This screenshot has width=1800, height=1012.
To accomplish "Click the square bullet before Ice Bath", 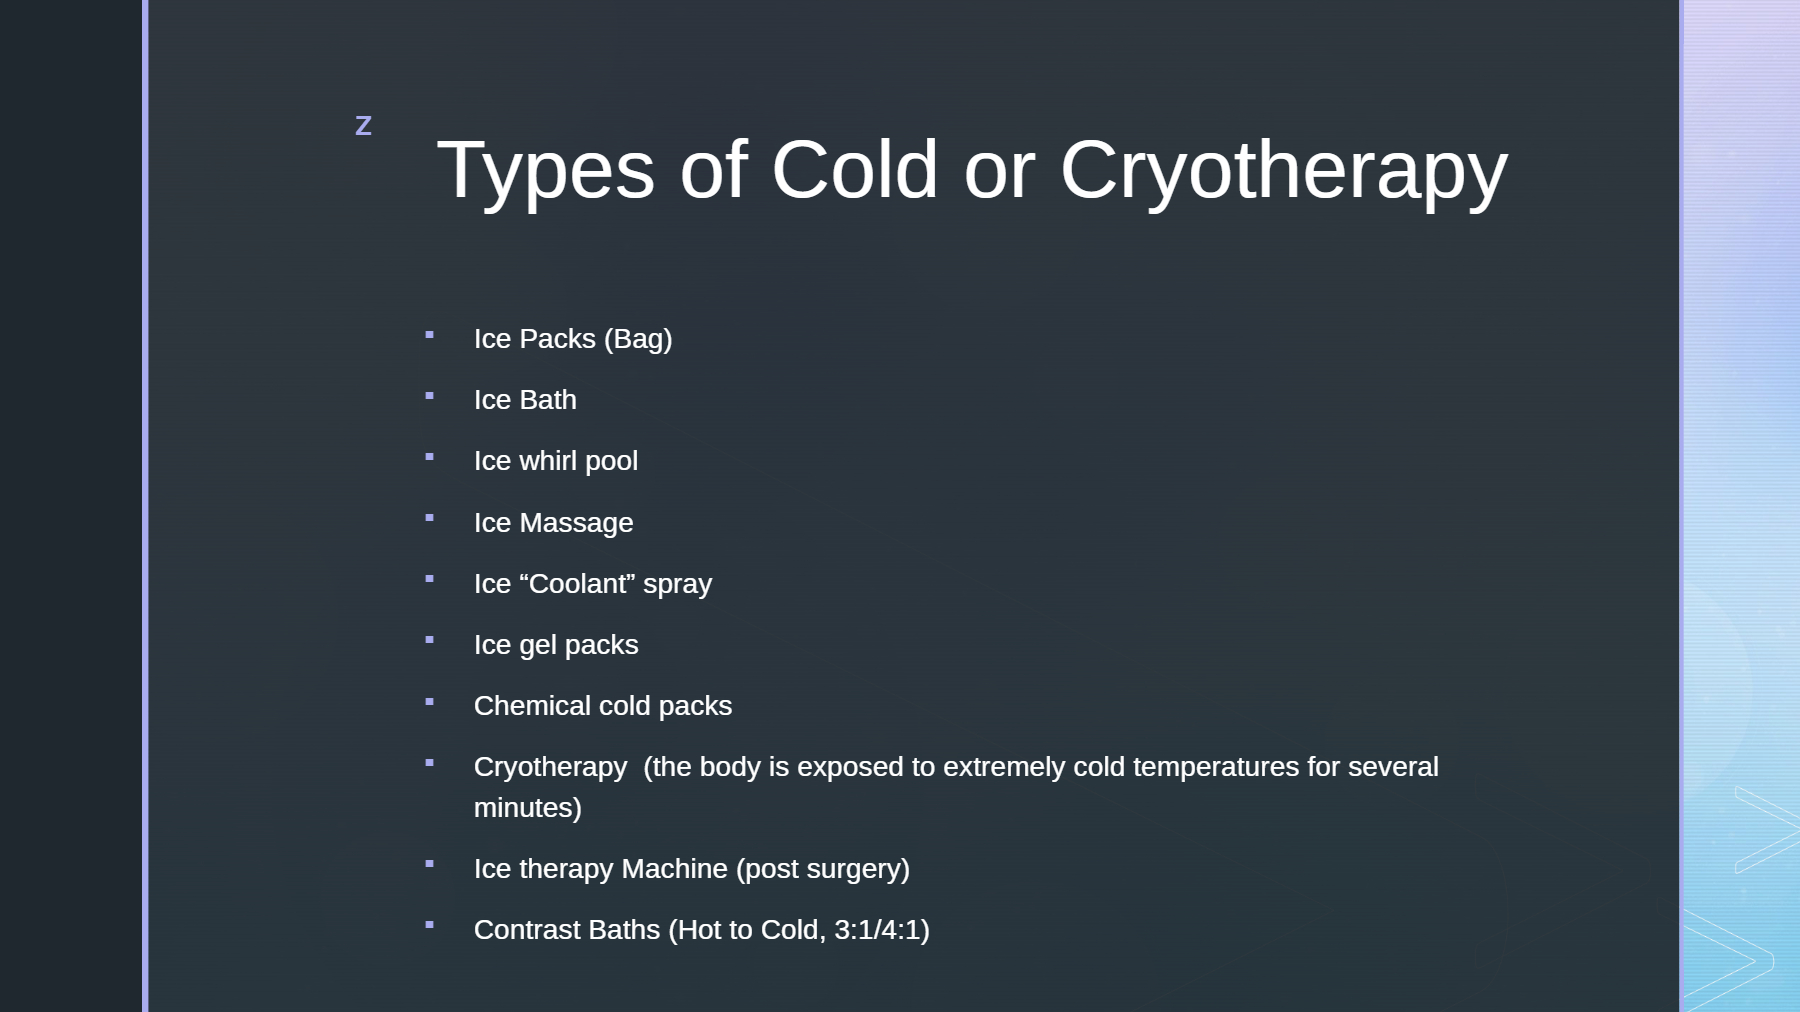I will [x=430, y=396].
